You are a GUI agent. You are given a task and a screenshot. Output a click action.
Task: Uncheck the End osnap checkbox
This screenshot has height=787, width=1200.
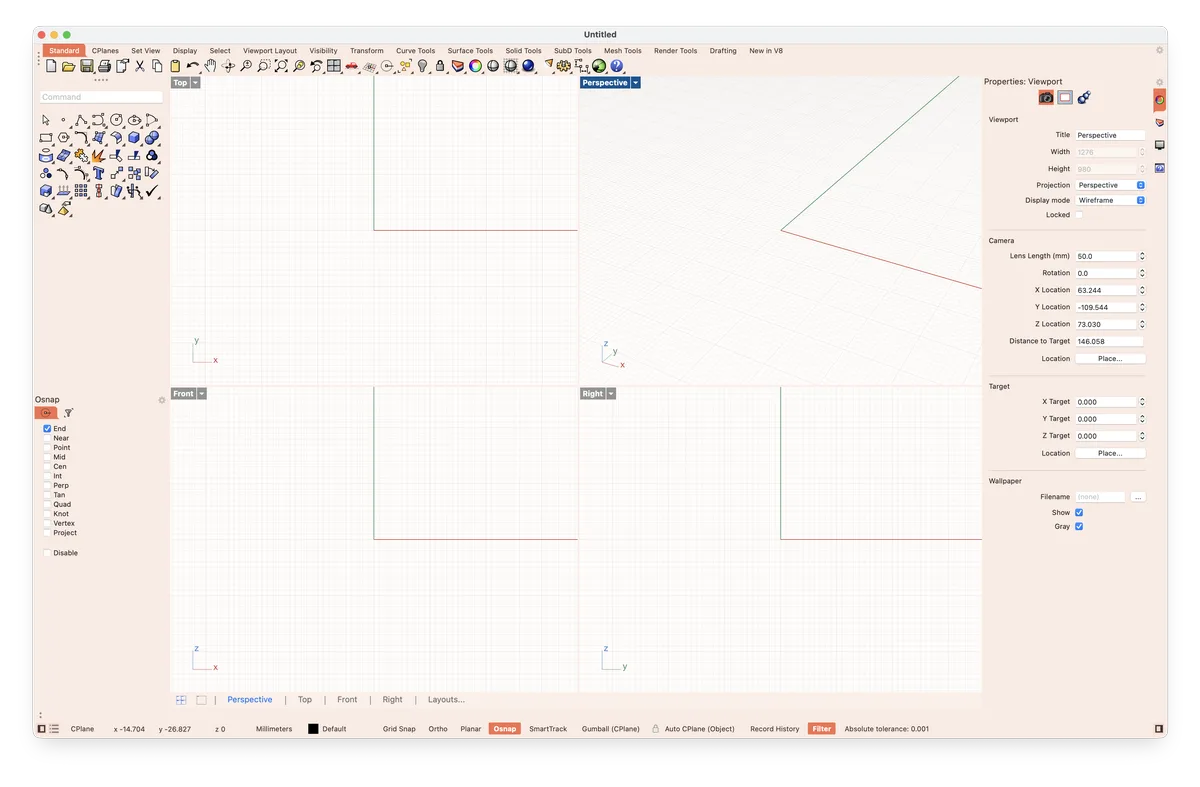tap(47, 428)
